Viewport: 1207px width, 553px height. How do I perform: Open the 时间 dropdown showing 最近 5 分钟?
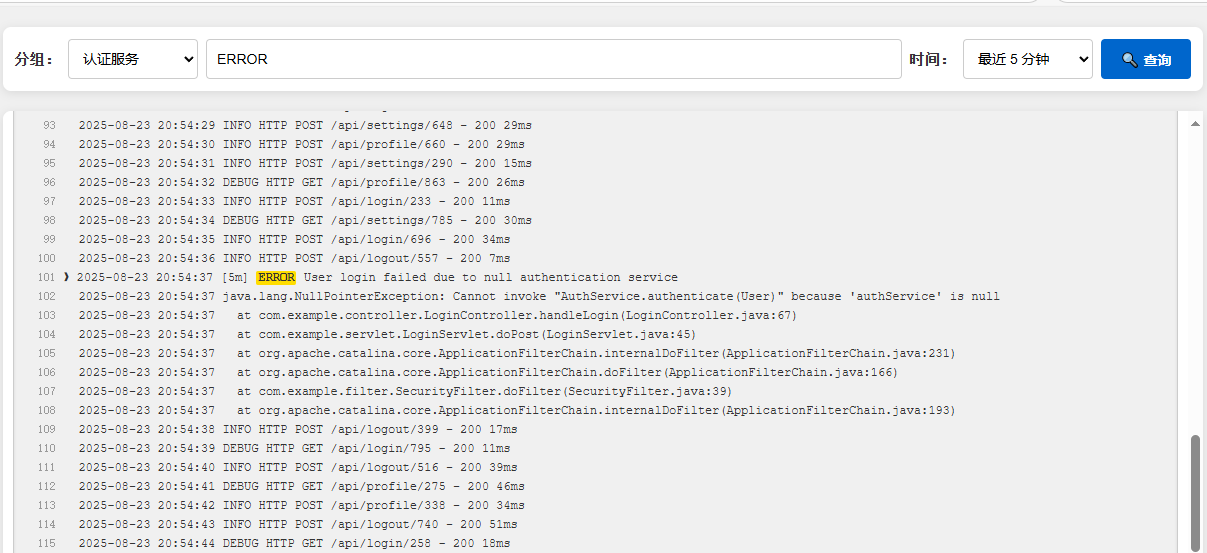1028,59
